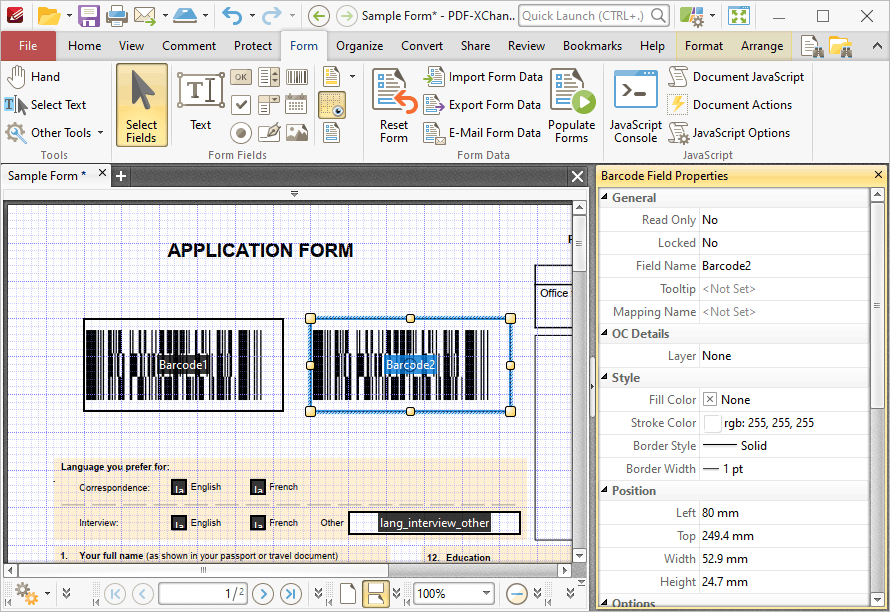The height and width of the screenshot is (612, 890).
Task: Click the Quick Launch search field
Action: click(594, 16)
